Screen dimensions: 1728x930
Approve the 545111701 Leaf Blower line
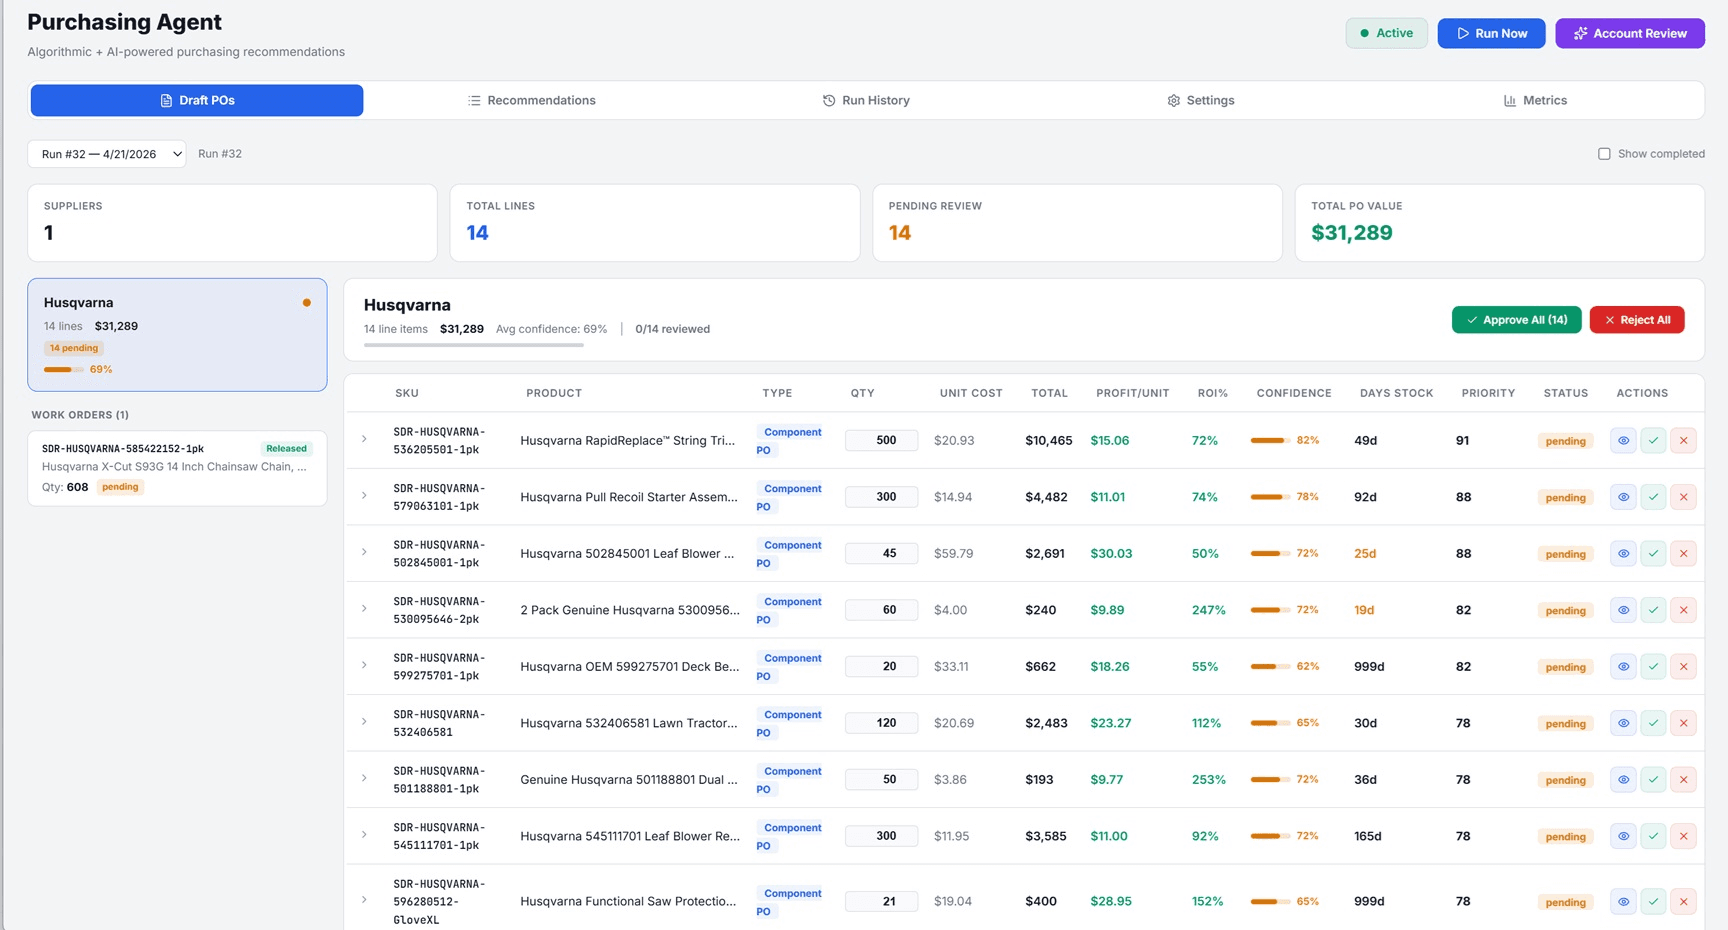[x=1653, y=836]
